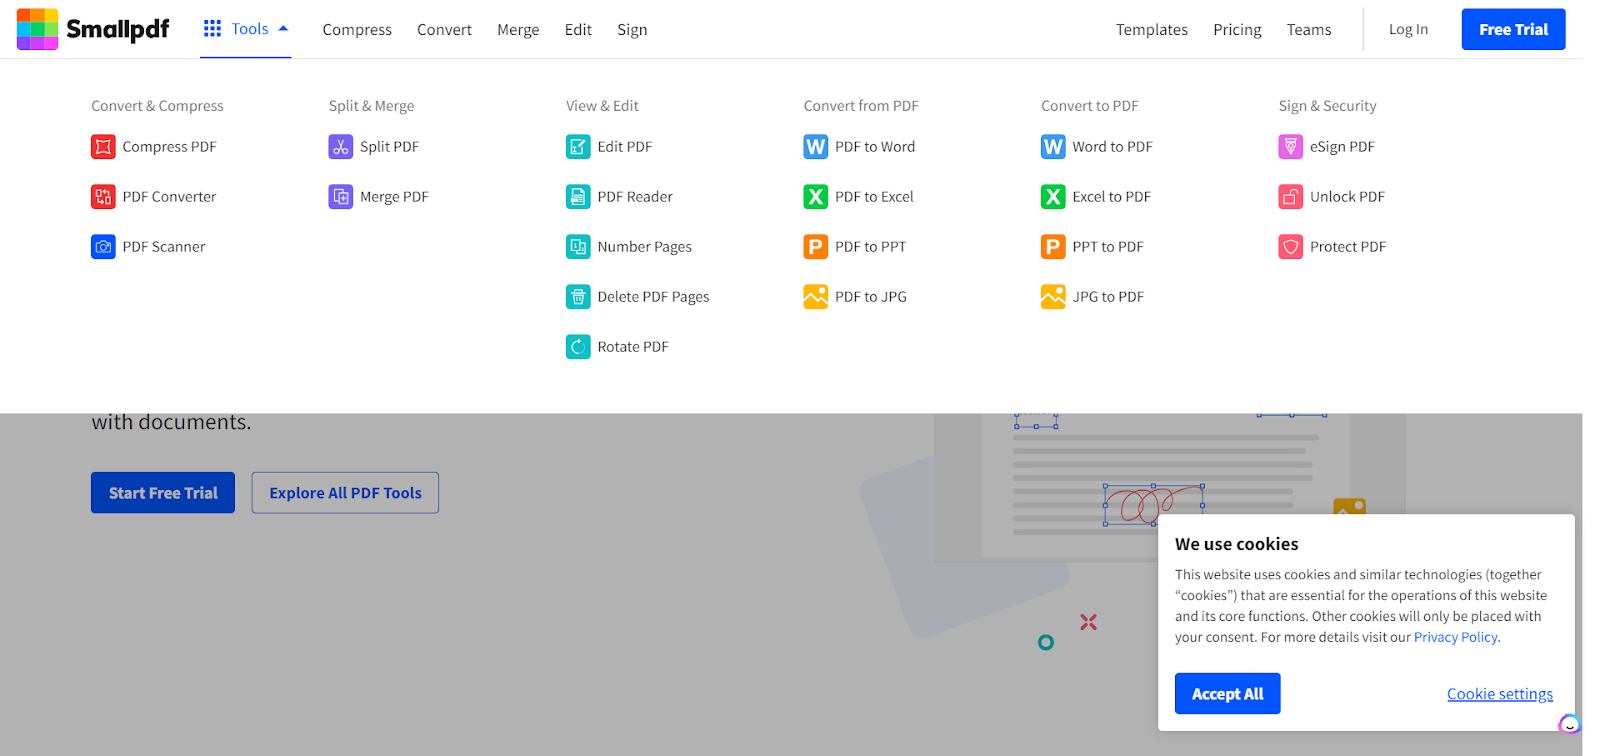Click the Unlock PDF padlock icon
This screenshot has height=756, width=1600.
[x=1291, y=197]
